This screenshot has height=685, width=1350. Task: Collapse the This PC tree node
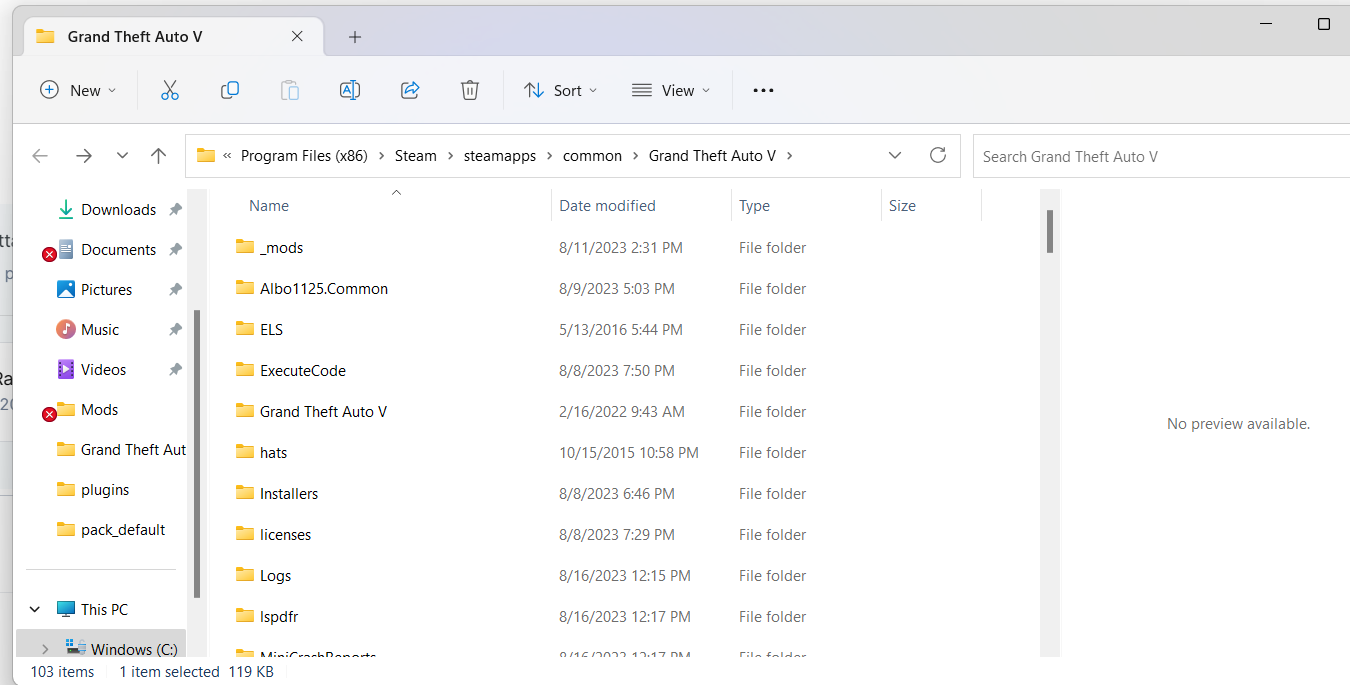point(36,610)
